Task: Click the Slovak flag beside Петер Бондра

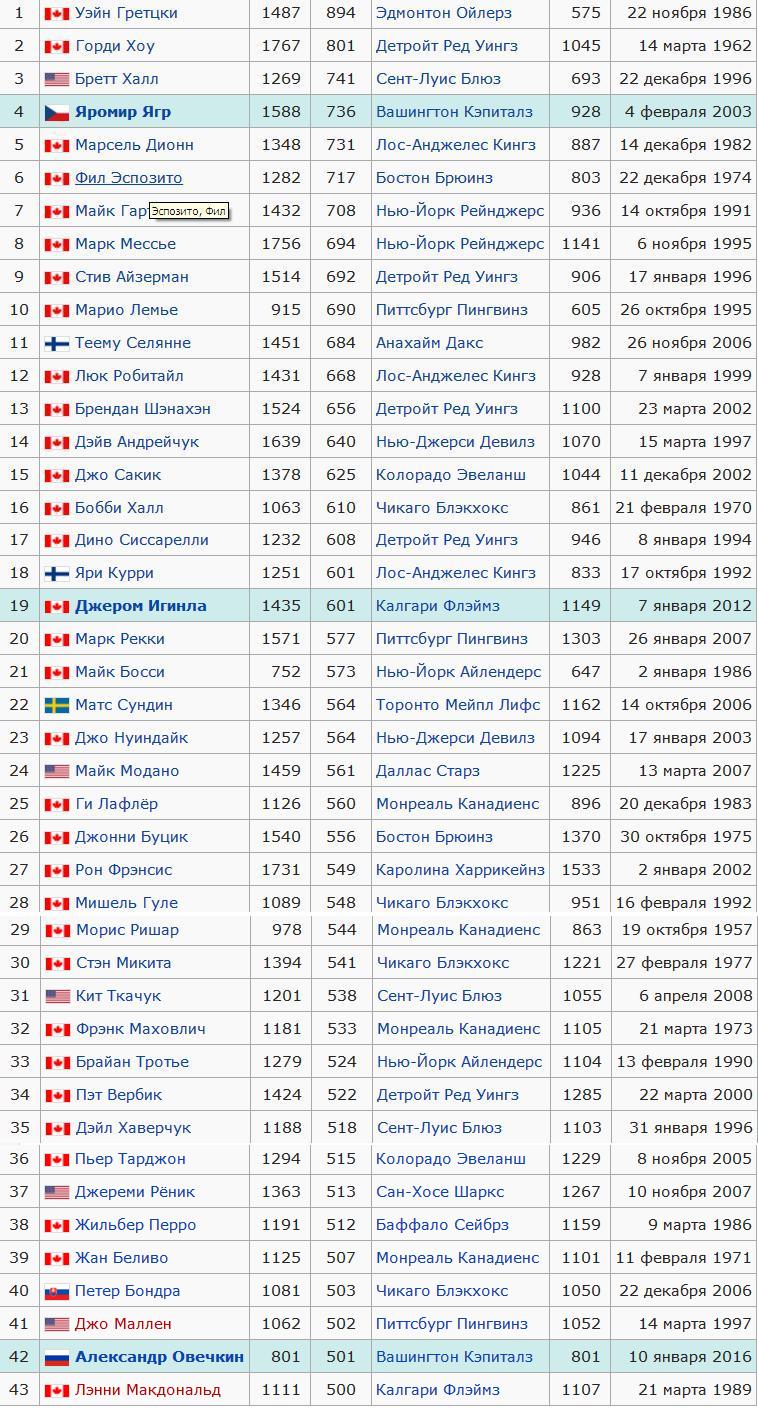Action: coord(58,1291)
